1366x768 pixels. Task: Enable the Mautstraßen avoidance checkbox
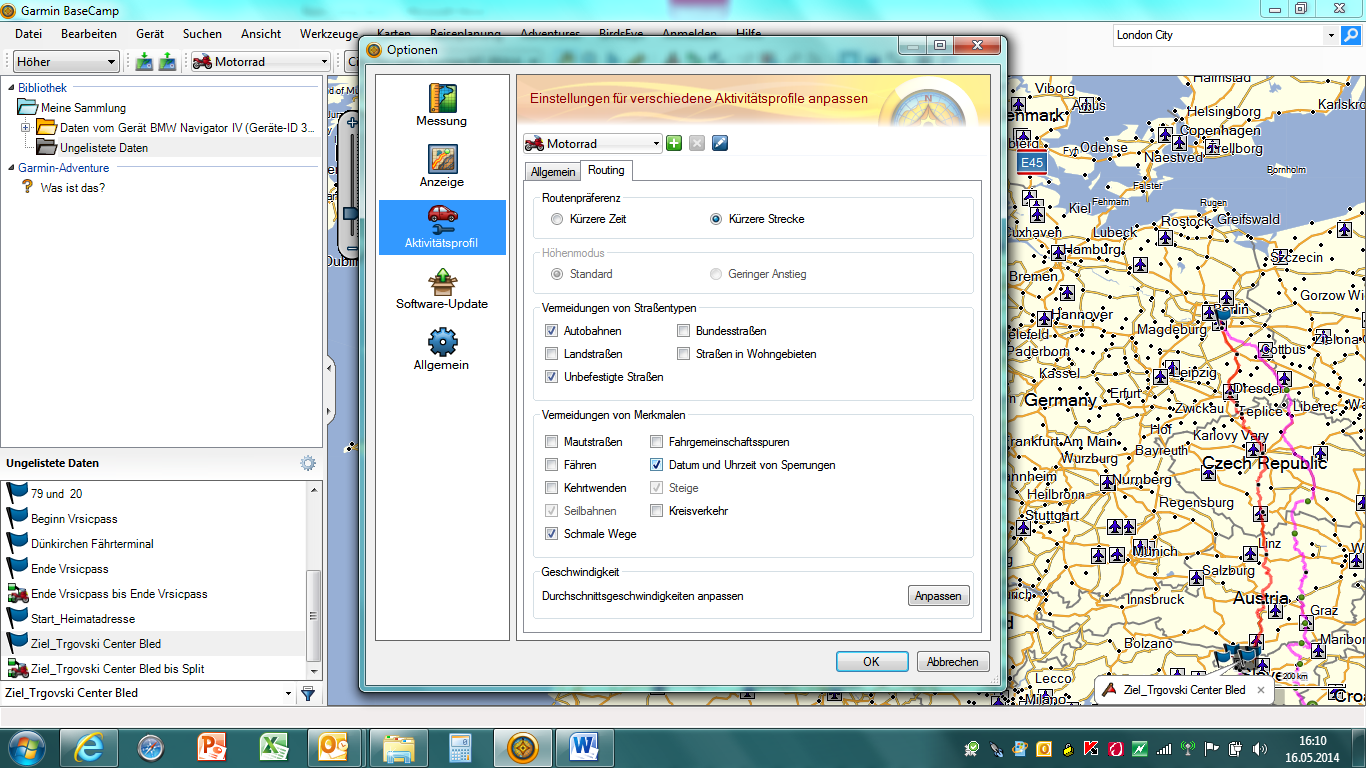click(x=551, y=442)
